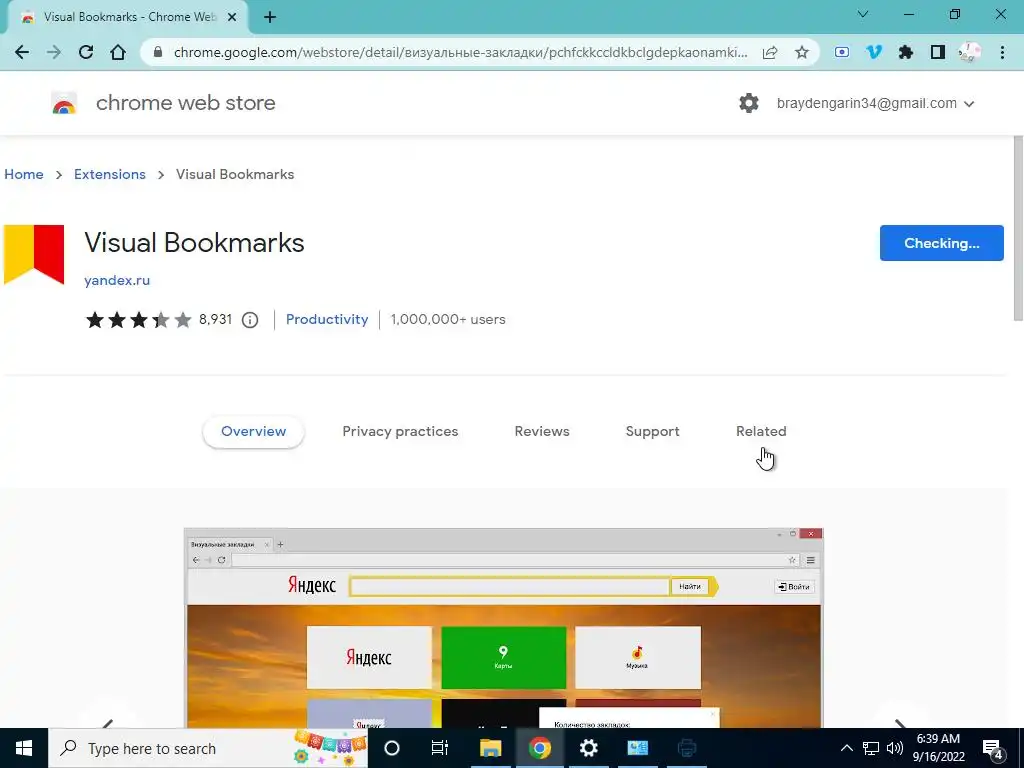Open Cortana circle on the taskbar

click(x=392, y=748)
